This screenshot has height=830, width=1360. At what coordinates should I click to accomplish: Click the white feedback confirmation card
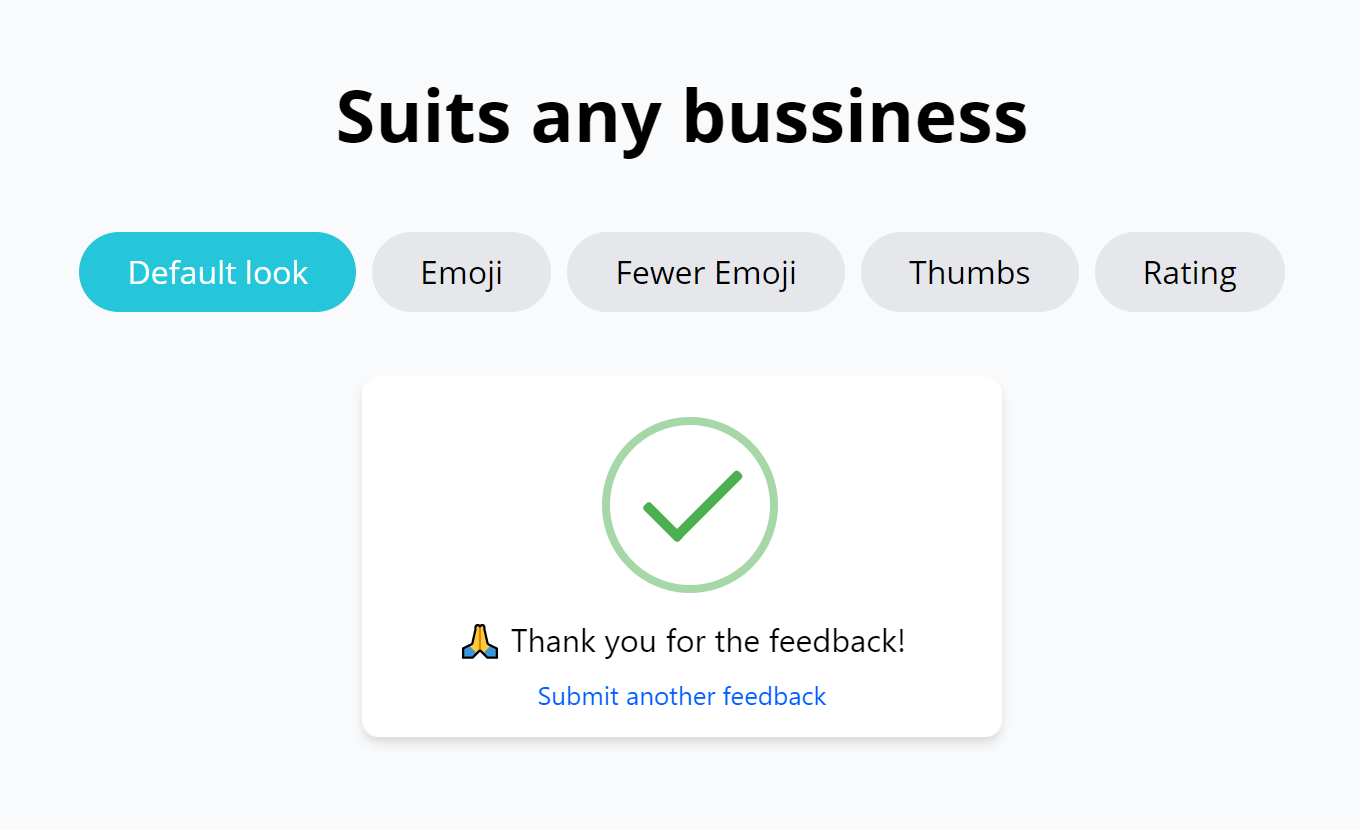point(681,557)
